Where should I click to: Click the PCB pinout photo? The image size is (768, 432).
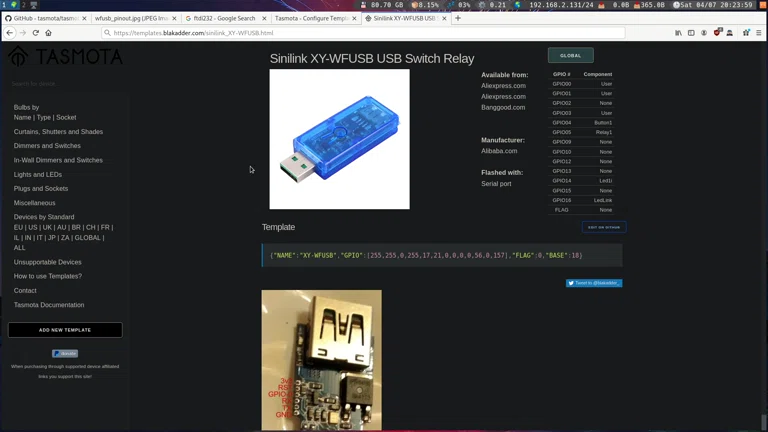click(x=321, y=360)
